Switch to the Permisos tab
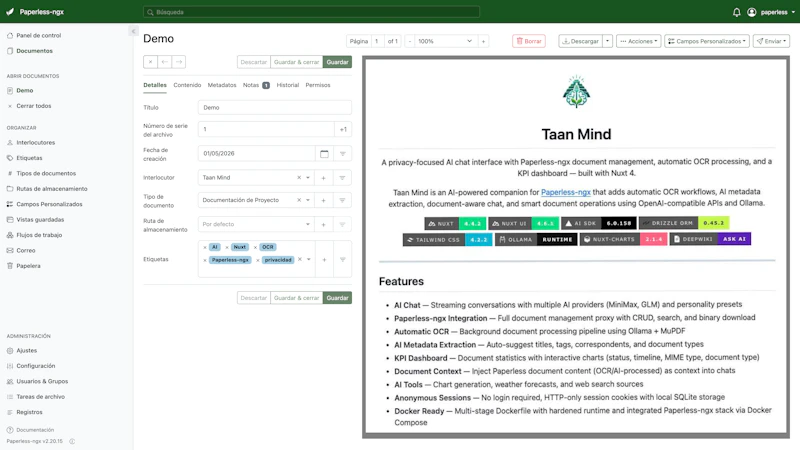This screenshot has width=800, height=450. 318,85
